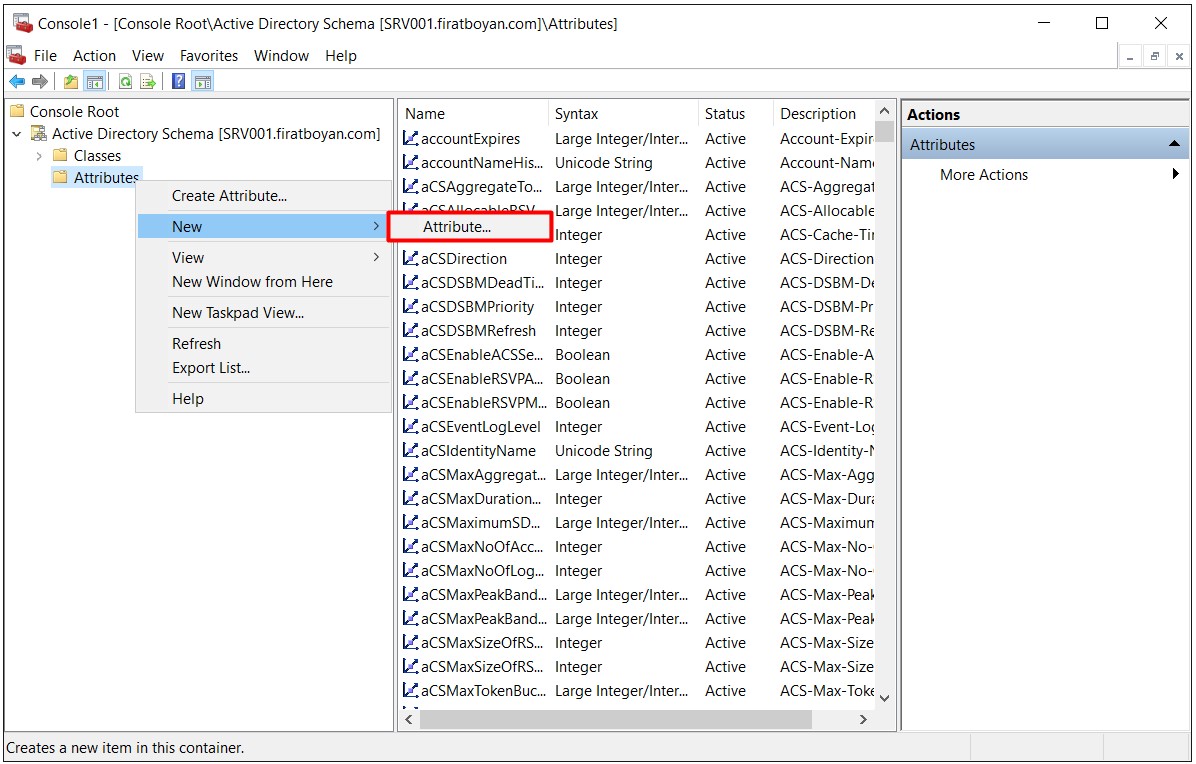Click the aCSMaxDuration... attribute icon

(x=410, y=499)
